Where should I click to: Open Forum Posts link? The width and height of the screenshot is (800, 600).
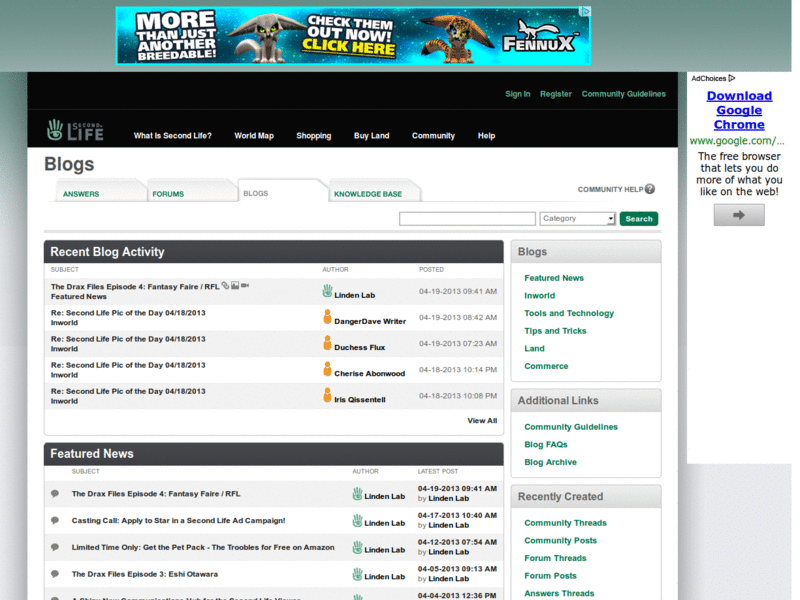point(550,576)
